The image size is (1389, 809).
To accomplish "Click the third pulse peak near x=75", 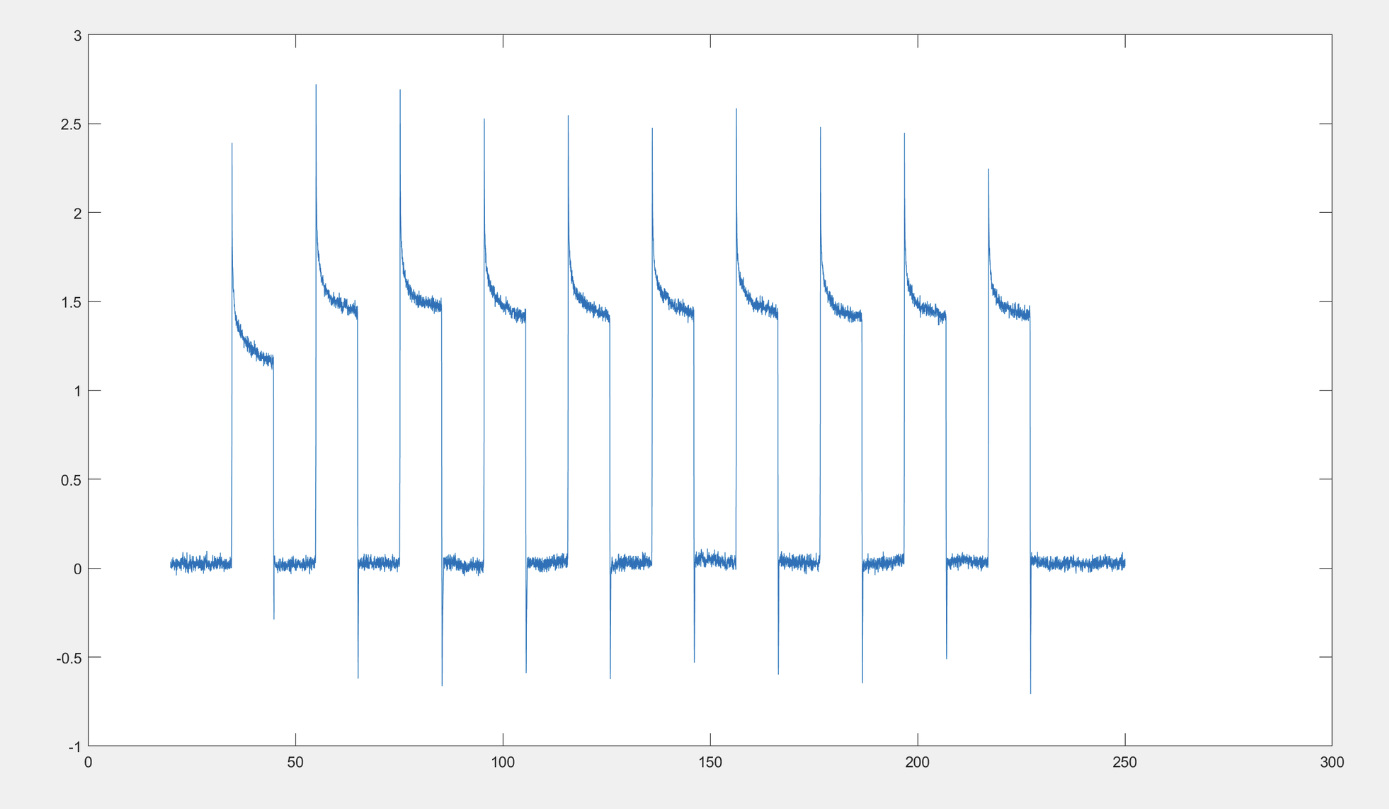I will (x=400, y=93).
